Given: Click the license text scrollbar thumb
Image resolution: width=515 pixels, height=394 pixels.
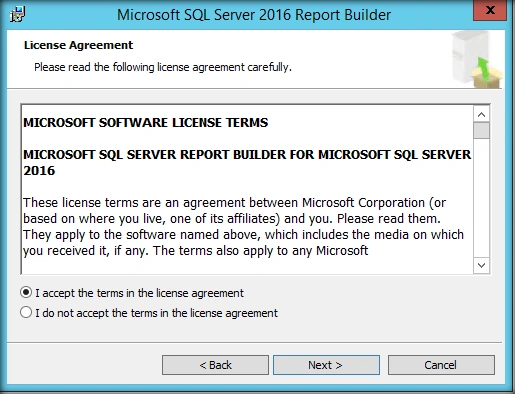Looking at the screenshot, I should coord(481,130).
